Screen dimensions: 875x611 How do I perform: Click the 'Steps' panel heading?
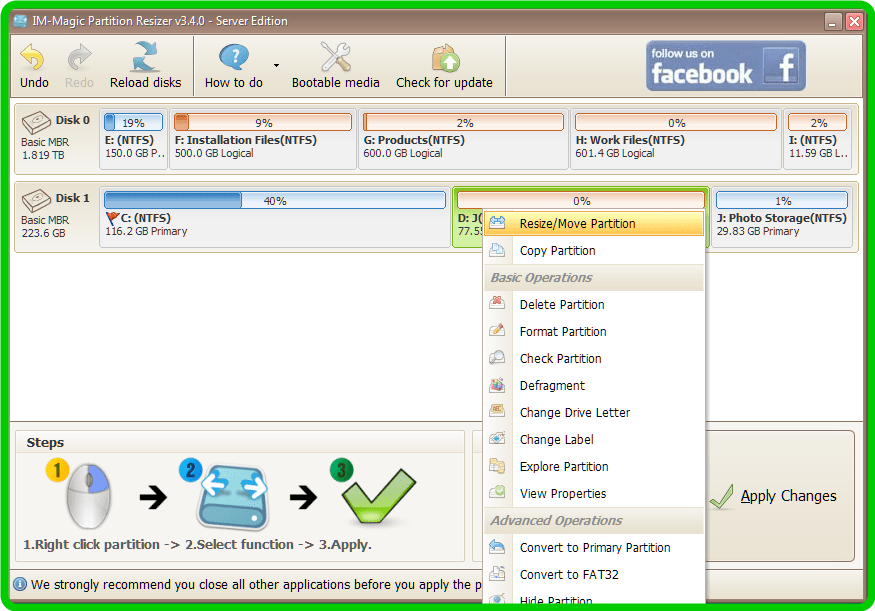click(x=45, y=442)
